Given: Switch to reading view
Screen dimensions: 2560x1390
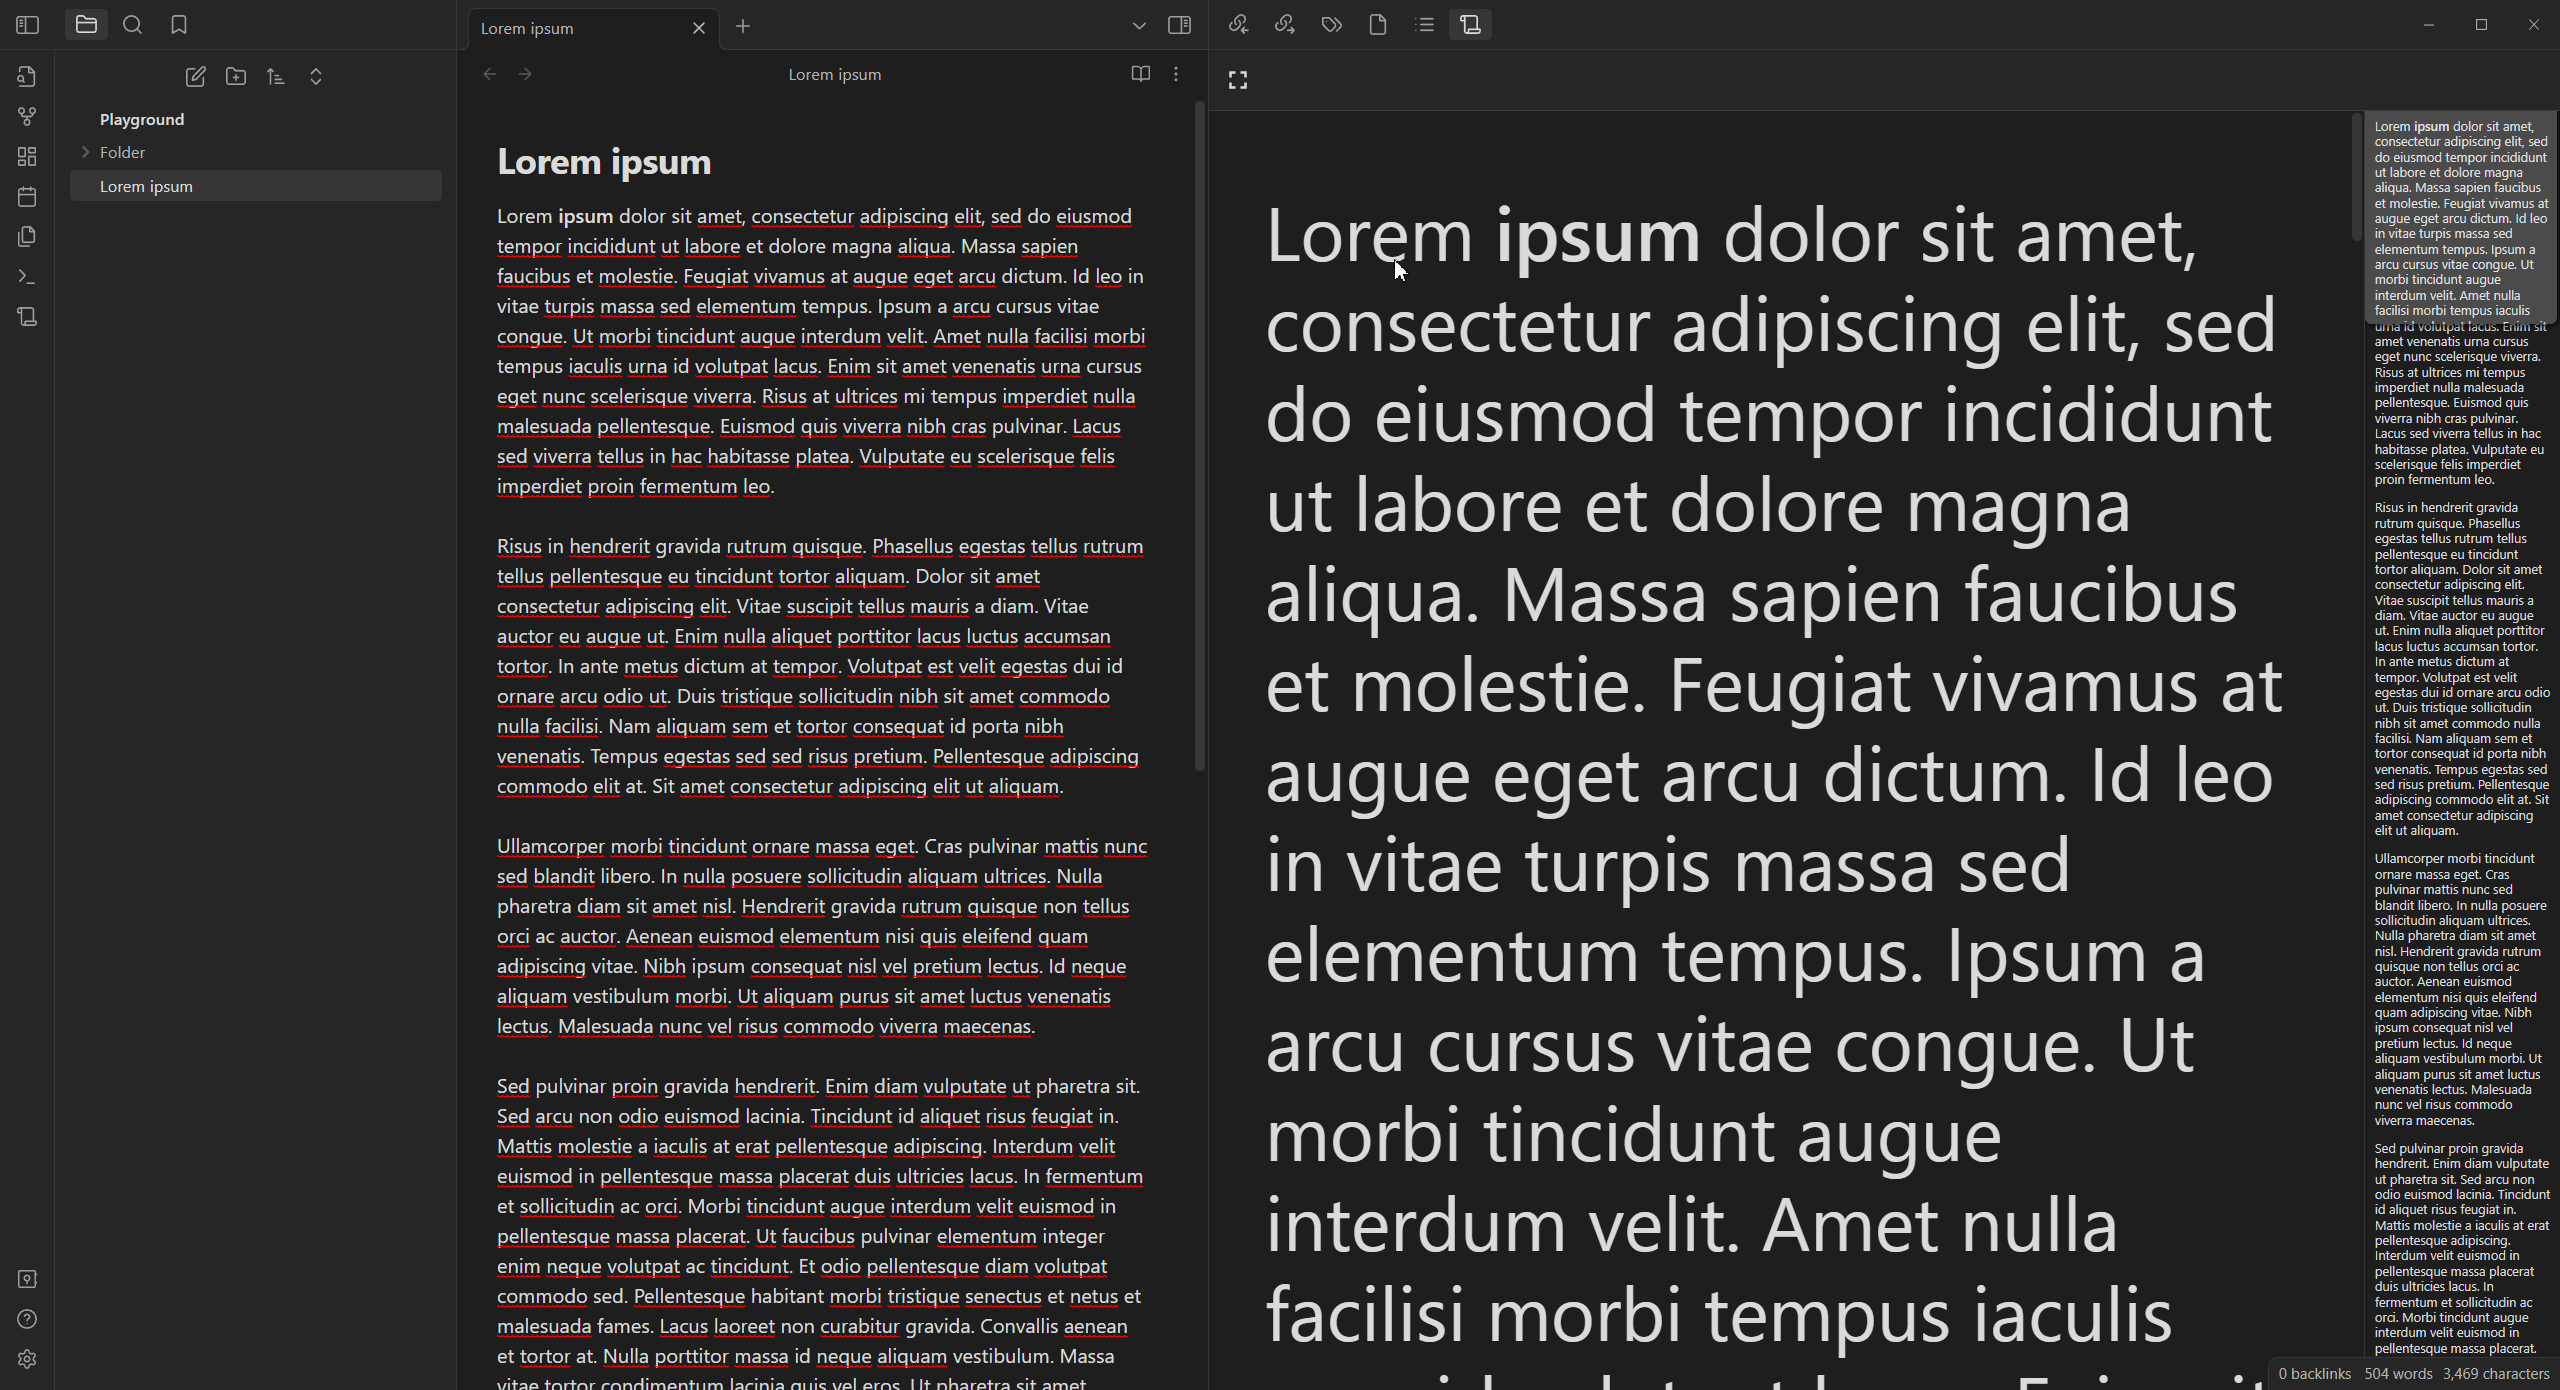Looking at the screenshot, I should point(1140,74).
